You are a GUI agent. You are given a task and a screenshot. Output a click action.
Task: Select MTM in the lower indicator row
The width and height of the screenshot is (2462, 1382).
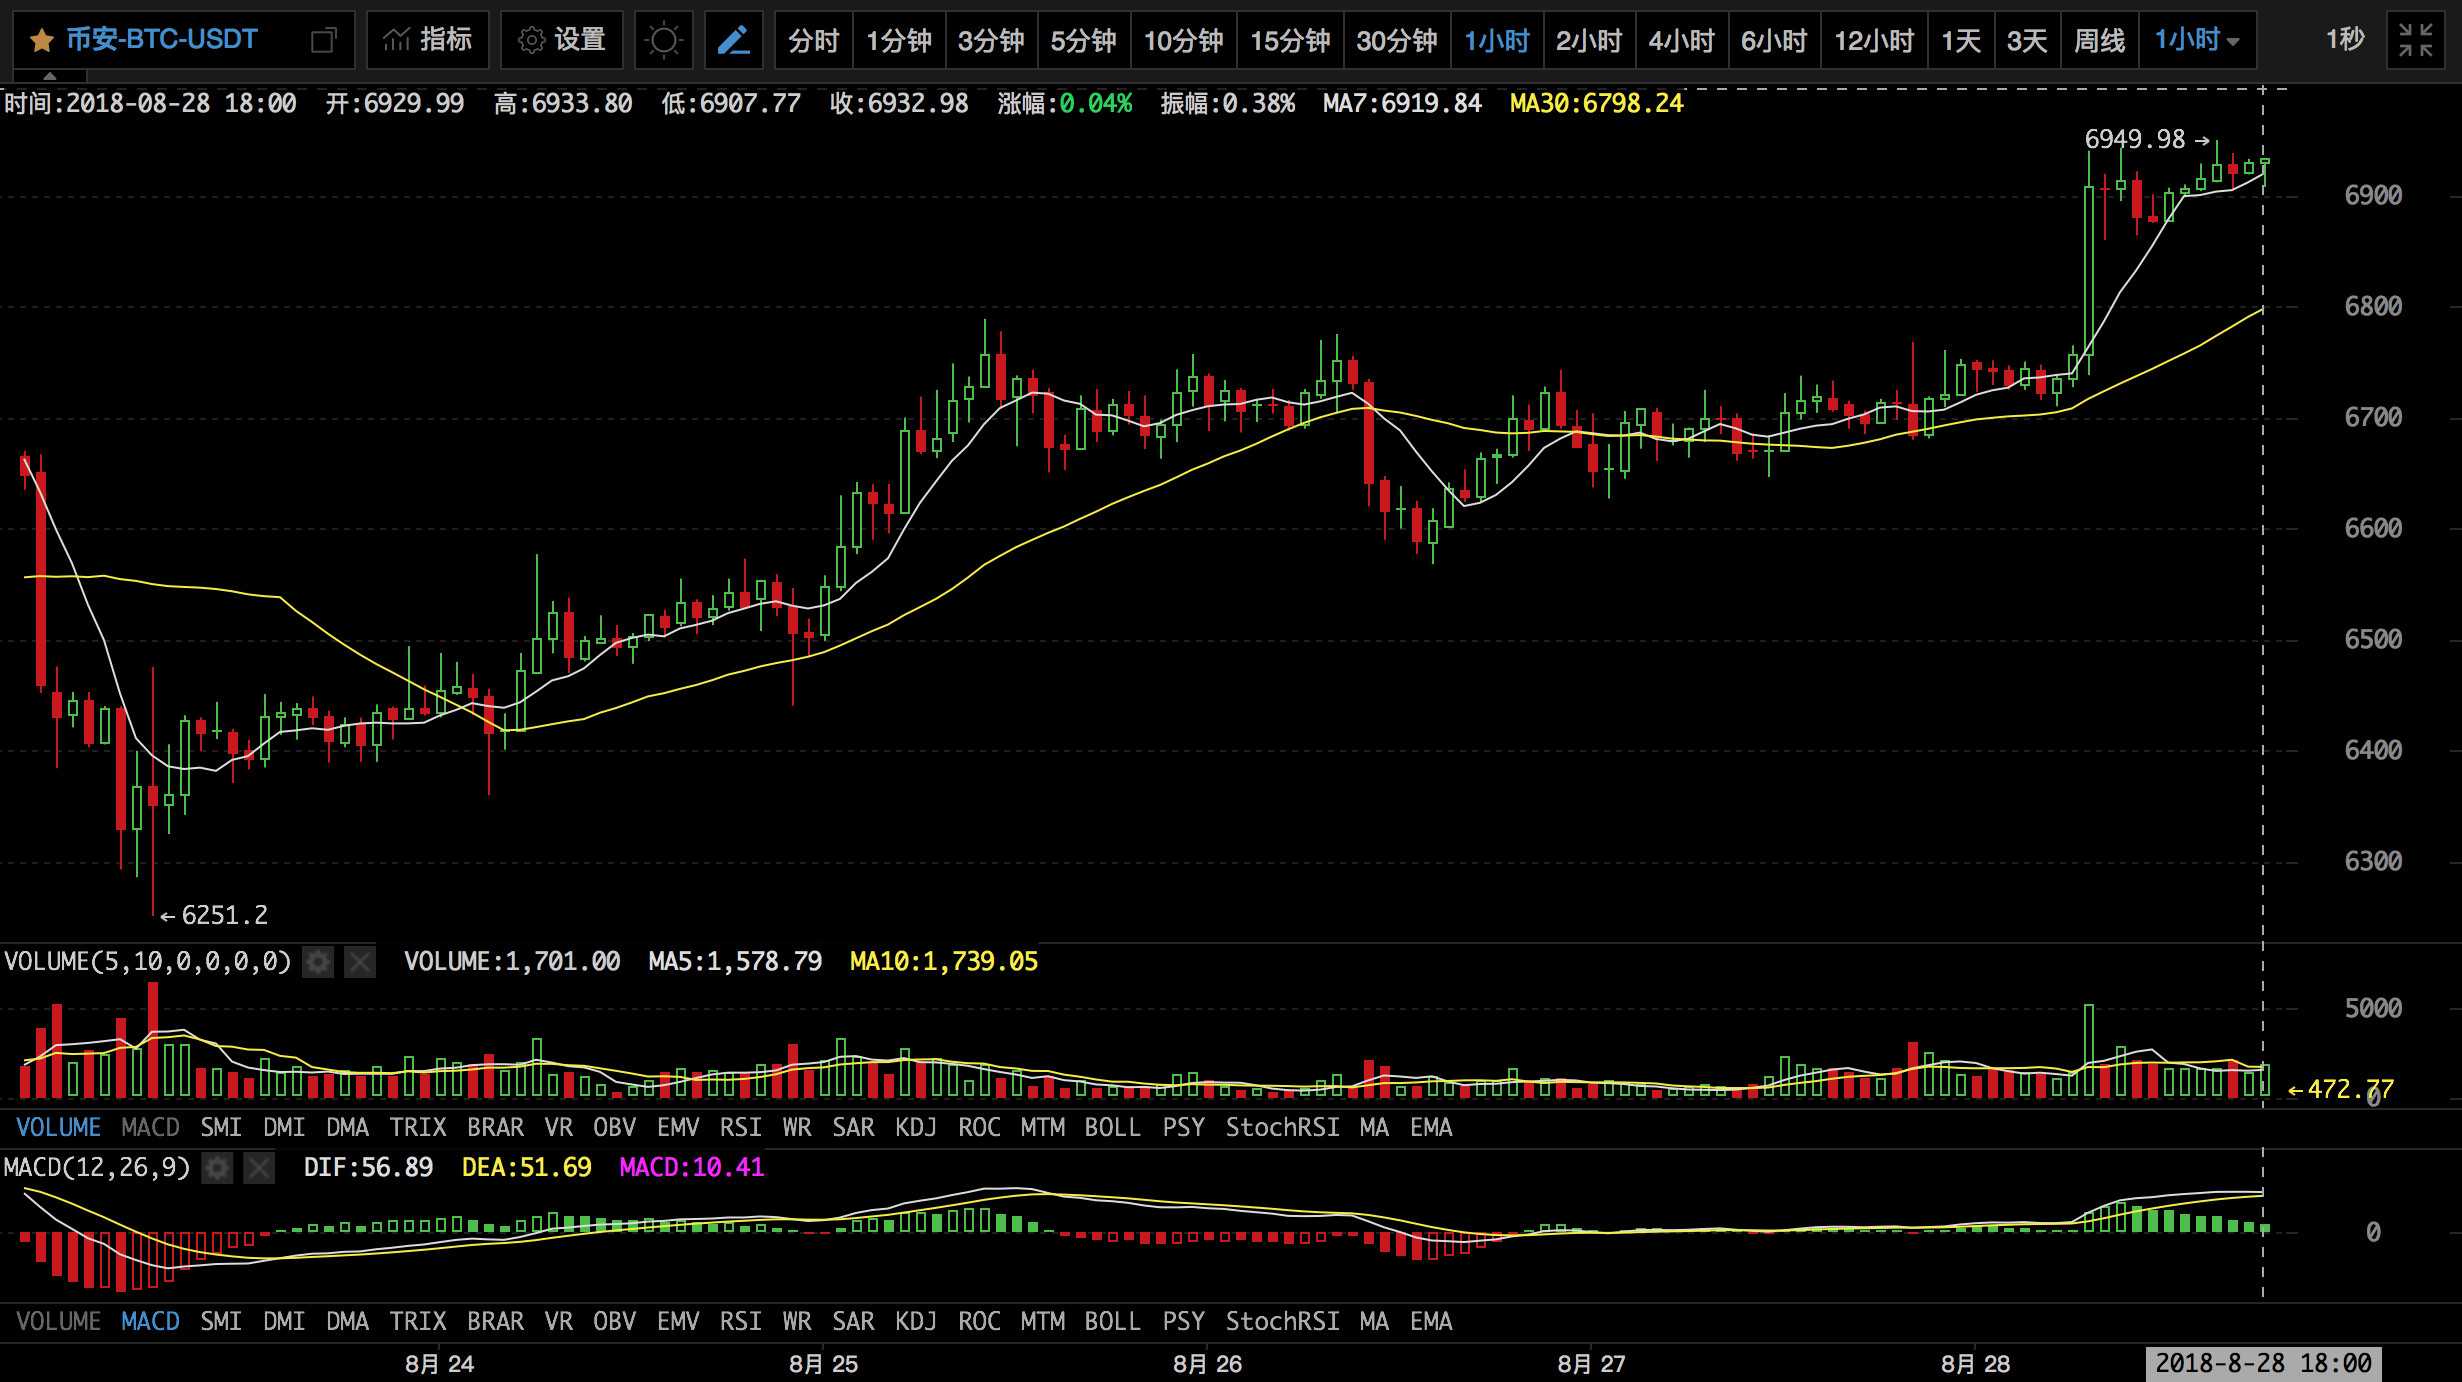pyautogui.click(x=1042, y=1322)
